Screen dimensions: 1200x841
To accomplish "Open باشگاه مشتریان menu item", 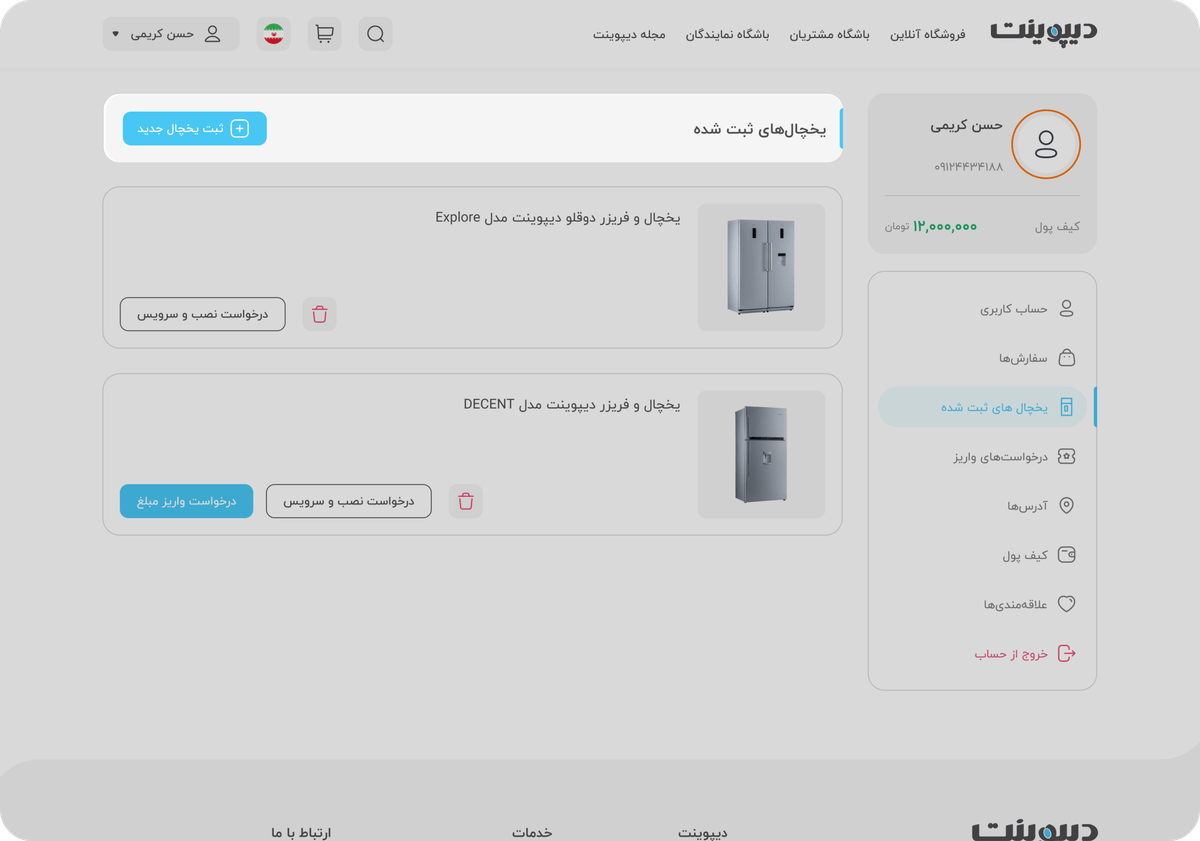I will tap(830, 34).
